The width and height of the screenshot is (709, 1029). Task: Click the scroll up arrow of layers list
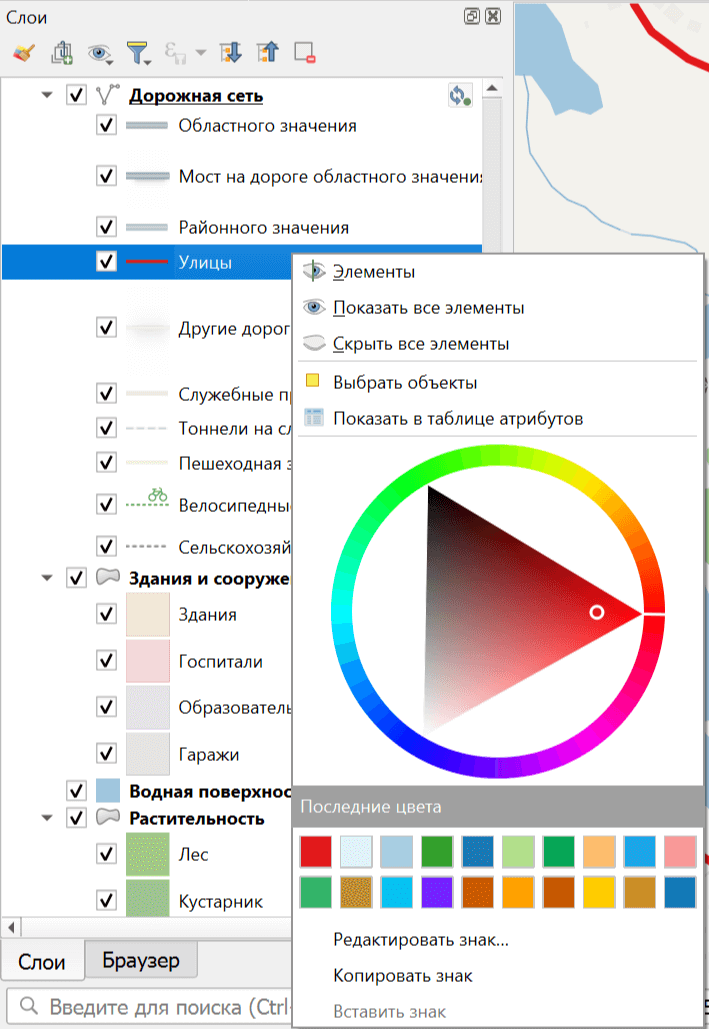click(x=492, y=88)
